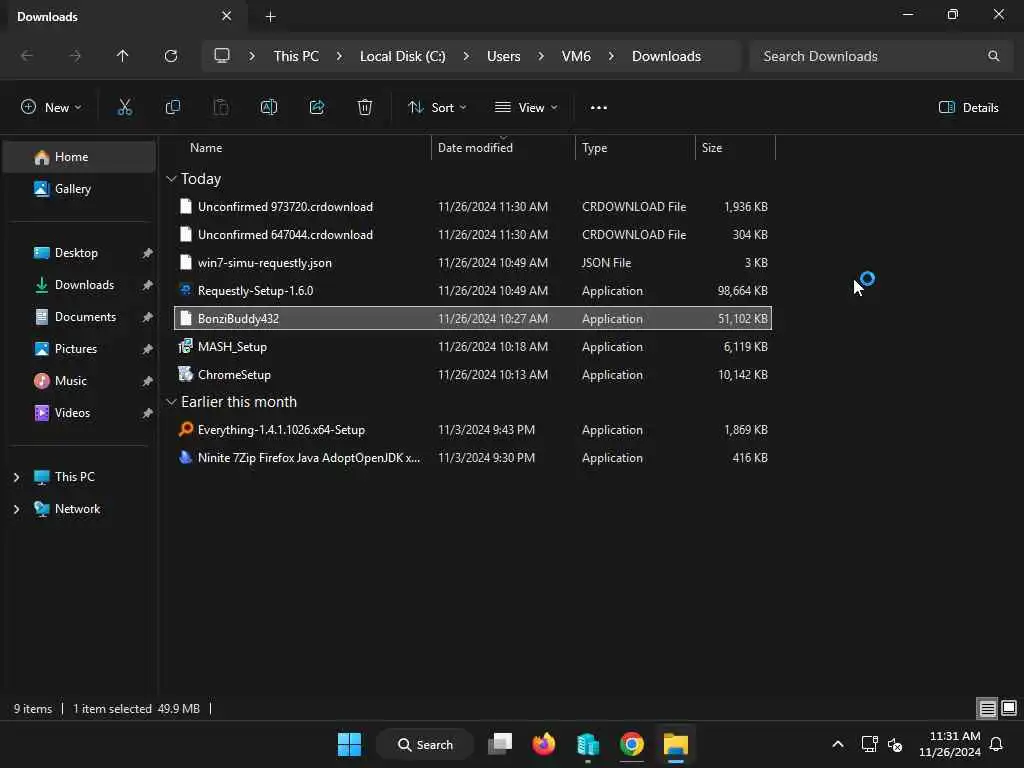This screenshot has width=1024, height=768.
Task: Switch to details list view icon
Action: tap(987, 708)
